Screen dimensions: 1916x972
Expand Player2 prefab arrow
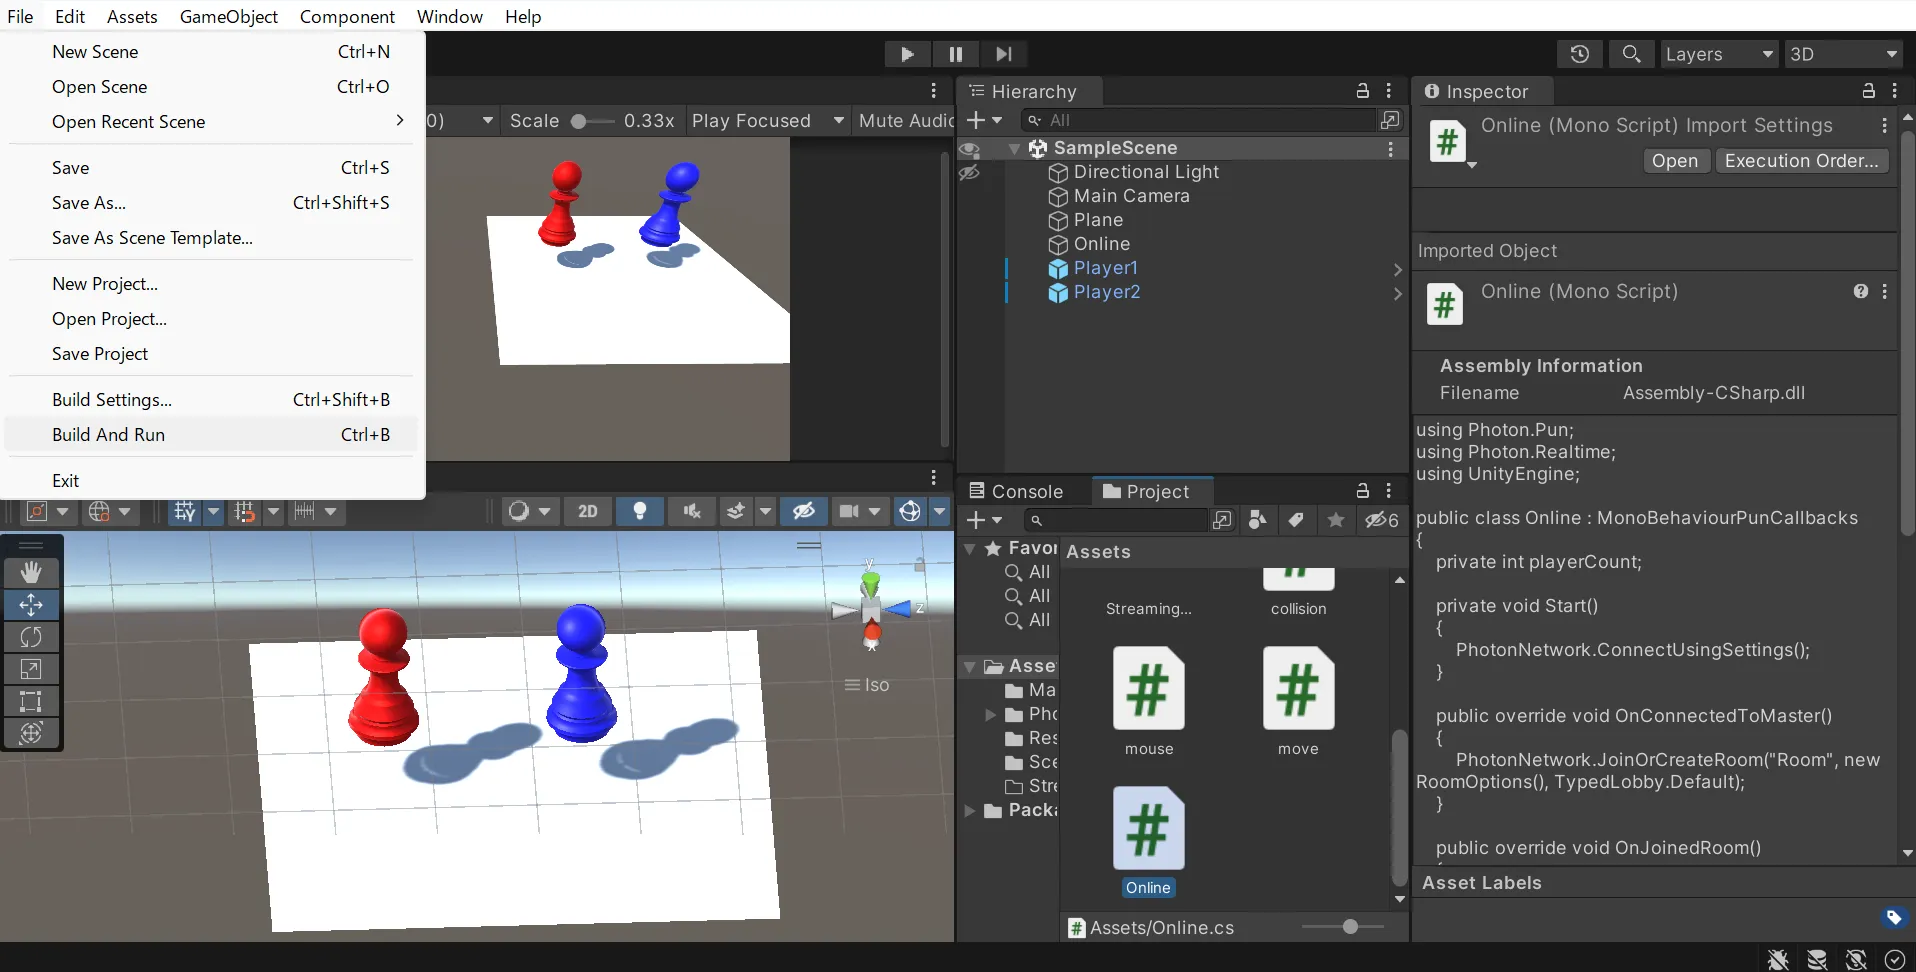click(x=1398, y=293)
